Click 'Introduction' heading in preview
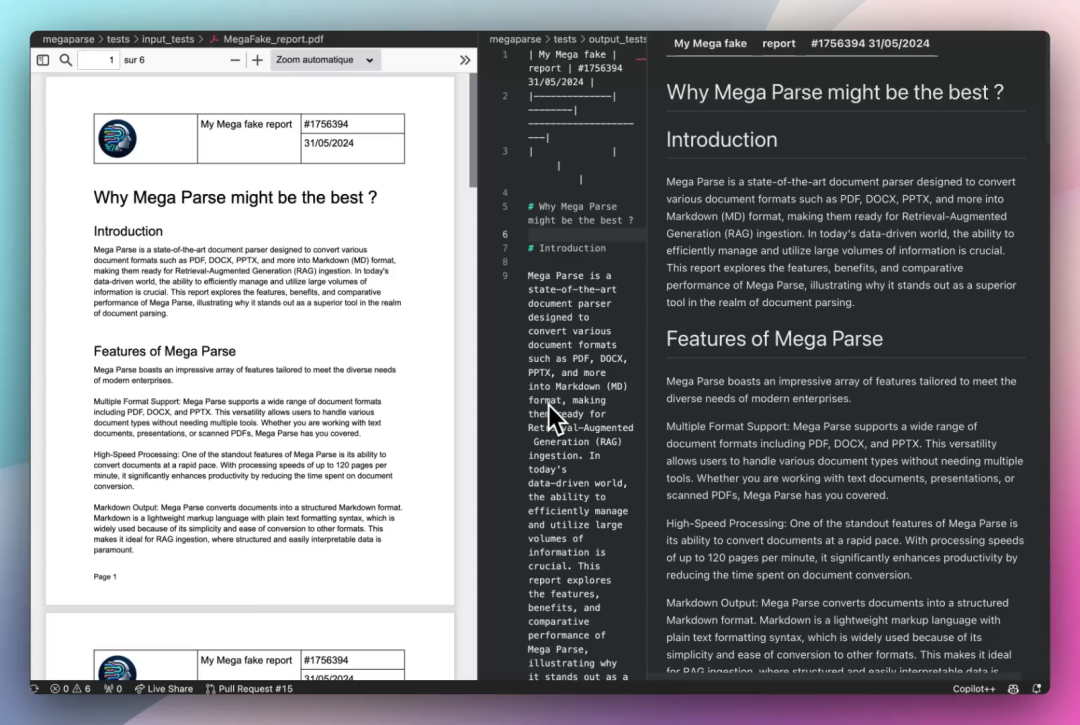The image size is (1080, 725). 722,140
